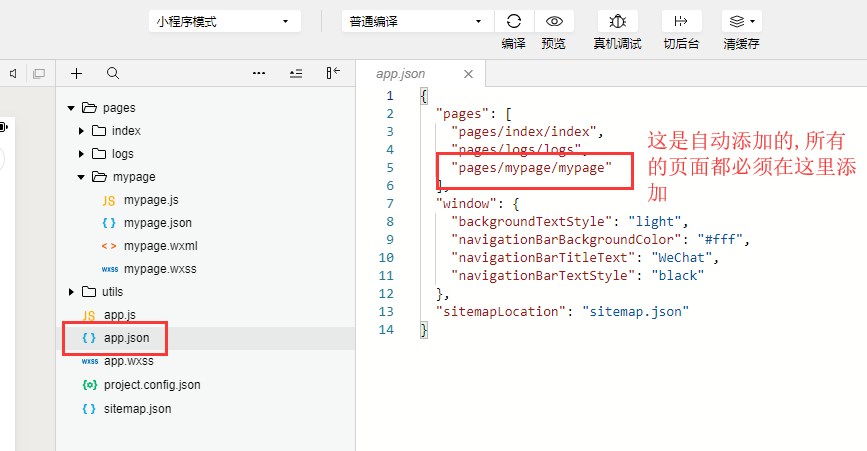Screen dimensions: 867x451
Task: Hide the file tree sidebar panel
Action: (333, 73)
